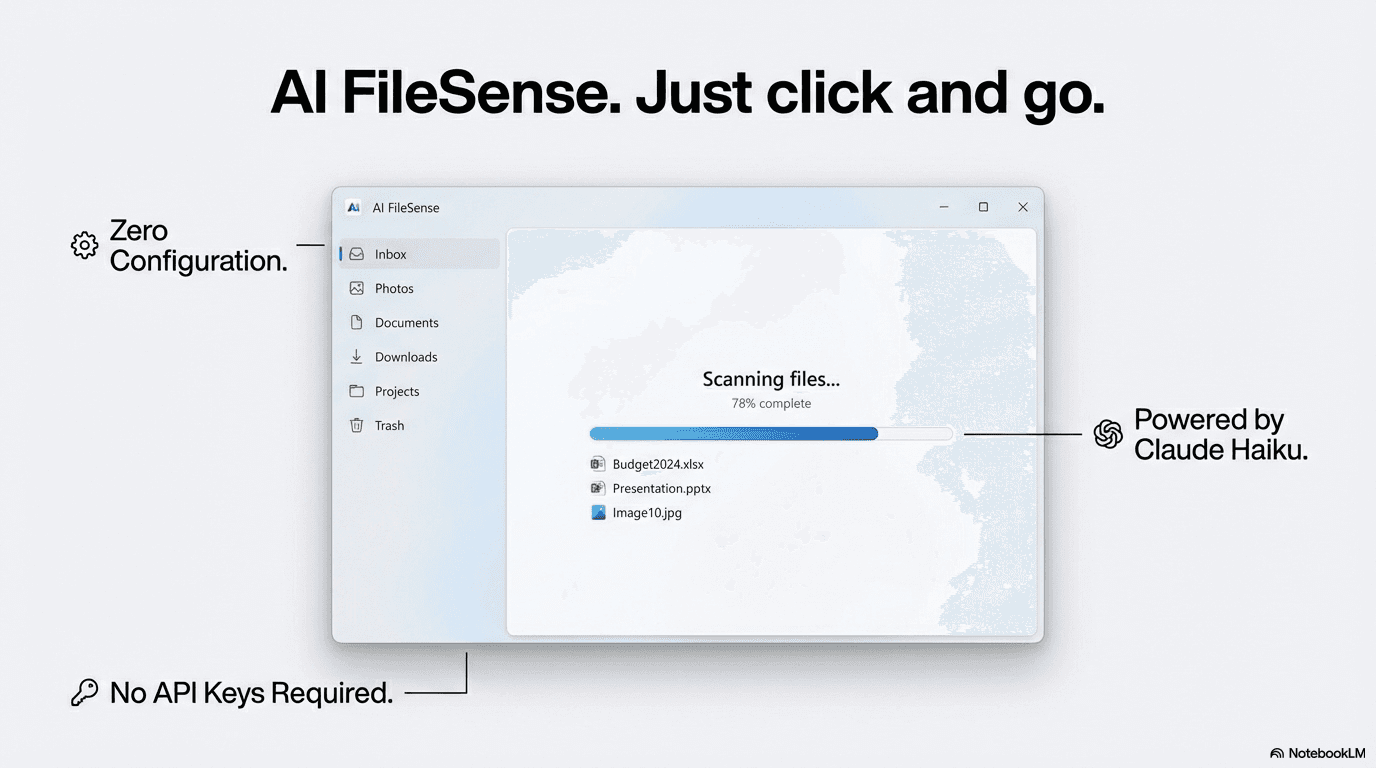This screenshot has width=1376, height=768.
Task: Open the Budget2024.xlsx file entry
Action: click(x=658, y=463)
